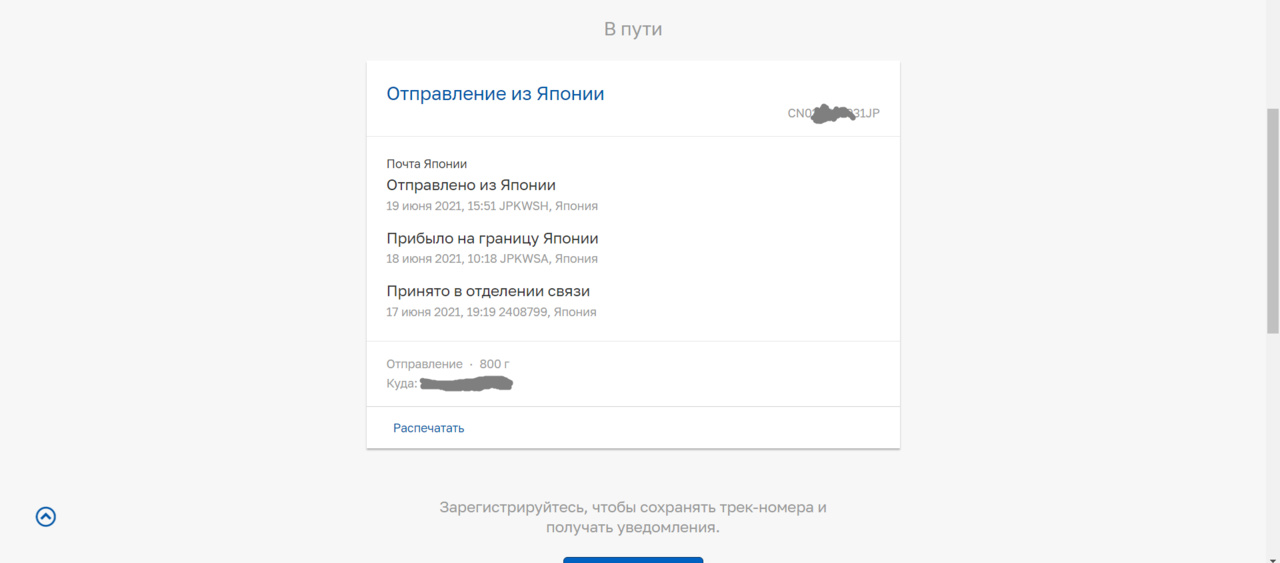Select the 'В пути' status heading
The height and width of the screenshot is (563, 1280).
point(633,30)
